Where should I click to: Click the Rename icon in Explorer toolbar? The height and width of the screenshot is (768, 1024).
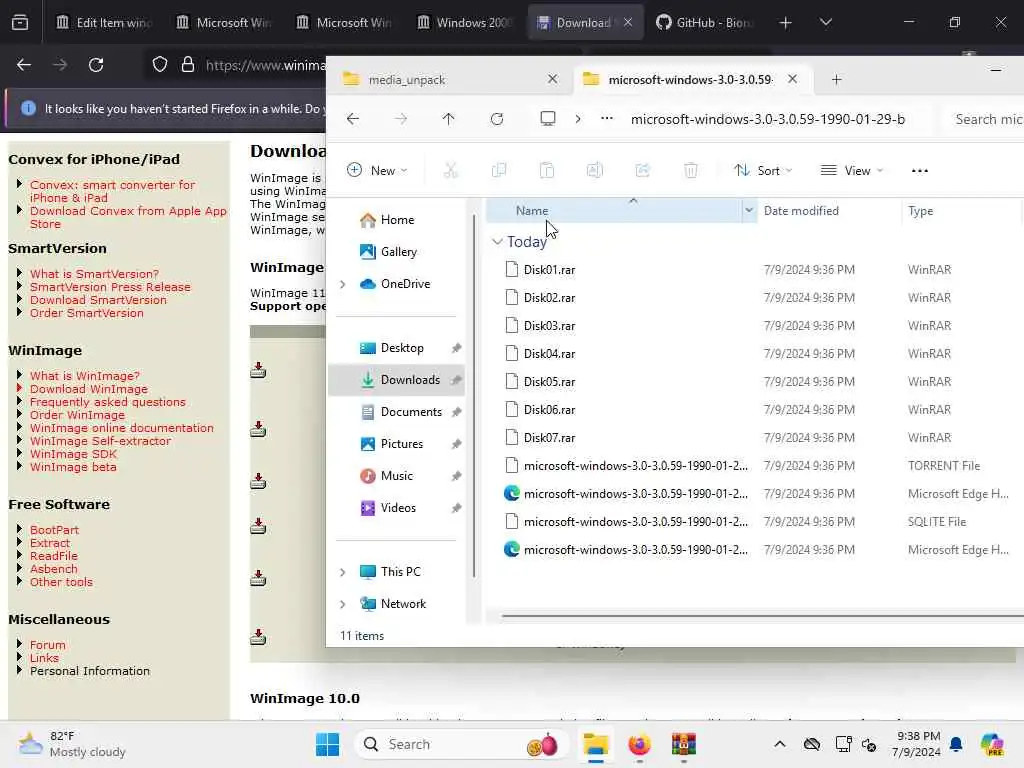[594, 170]
